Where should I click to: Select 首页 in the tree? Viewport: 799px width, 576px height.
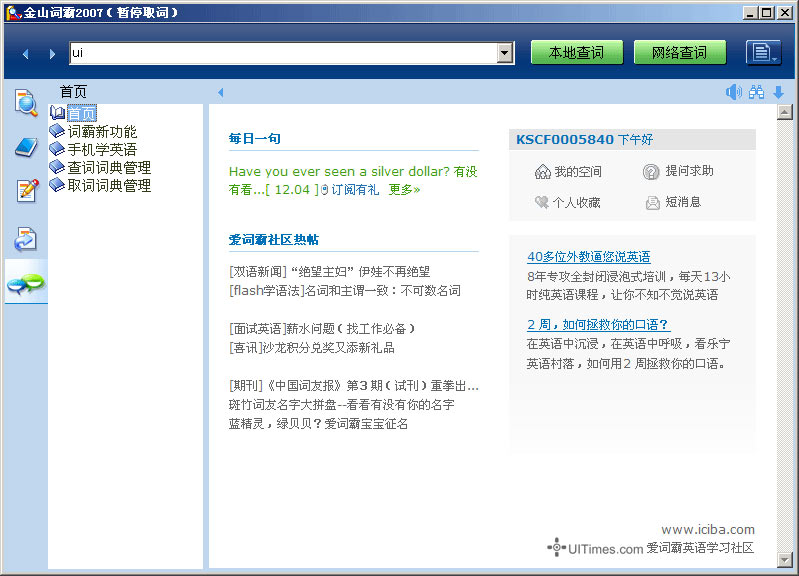[x=82, y=113]
